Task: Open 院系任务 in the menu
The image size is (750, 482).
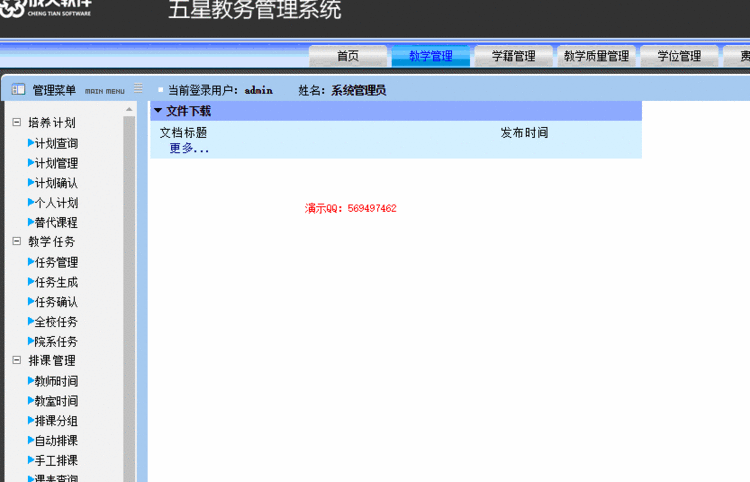Action: pyautogui.click(x=56, y=341)
